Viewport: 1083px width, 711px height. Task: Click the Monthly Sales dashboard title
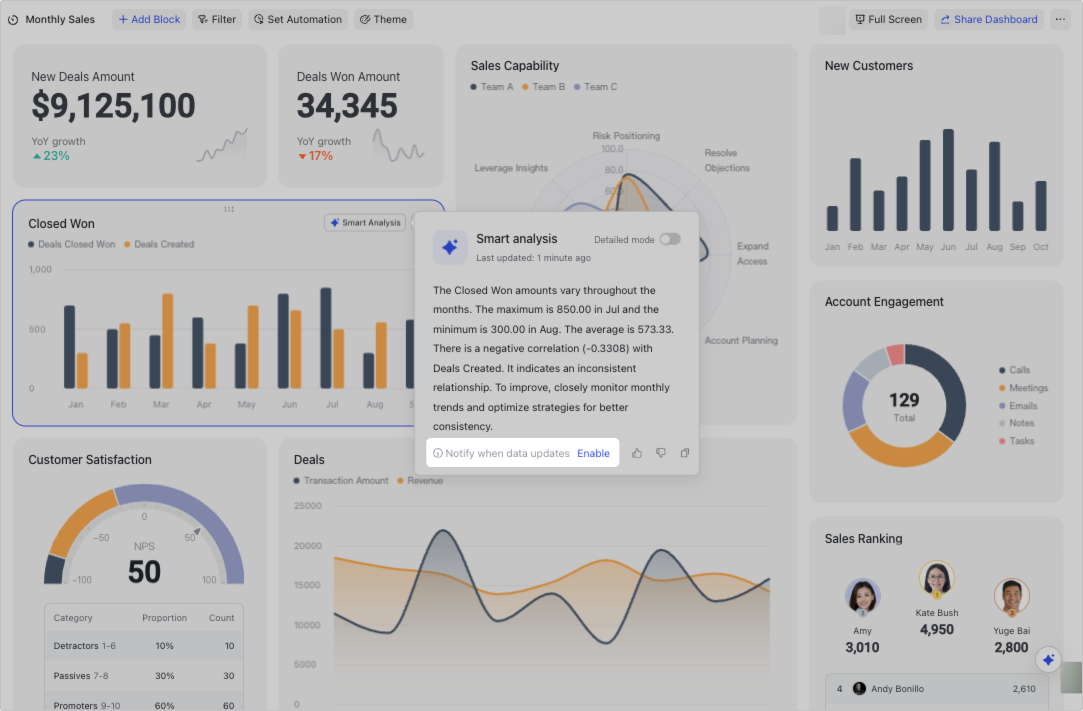[60, 19]
